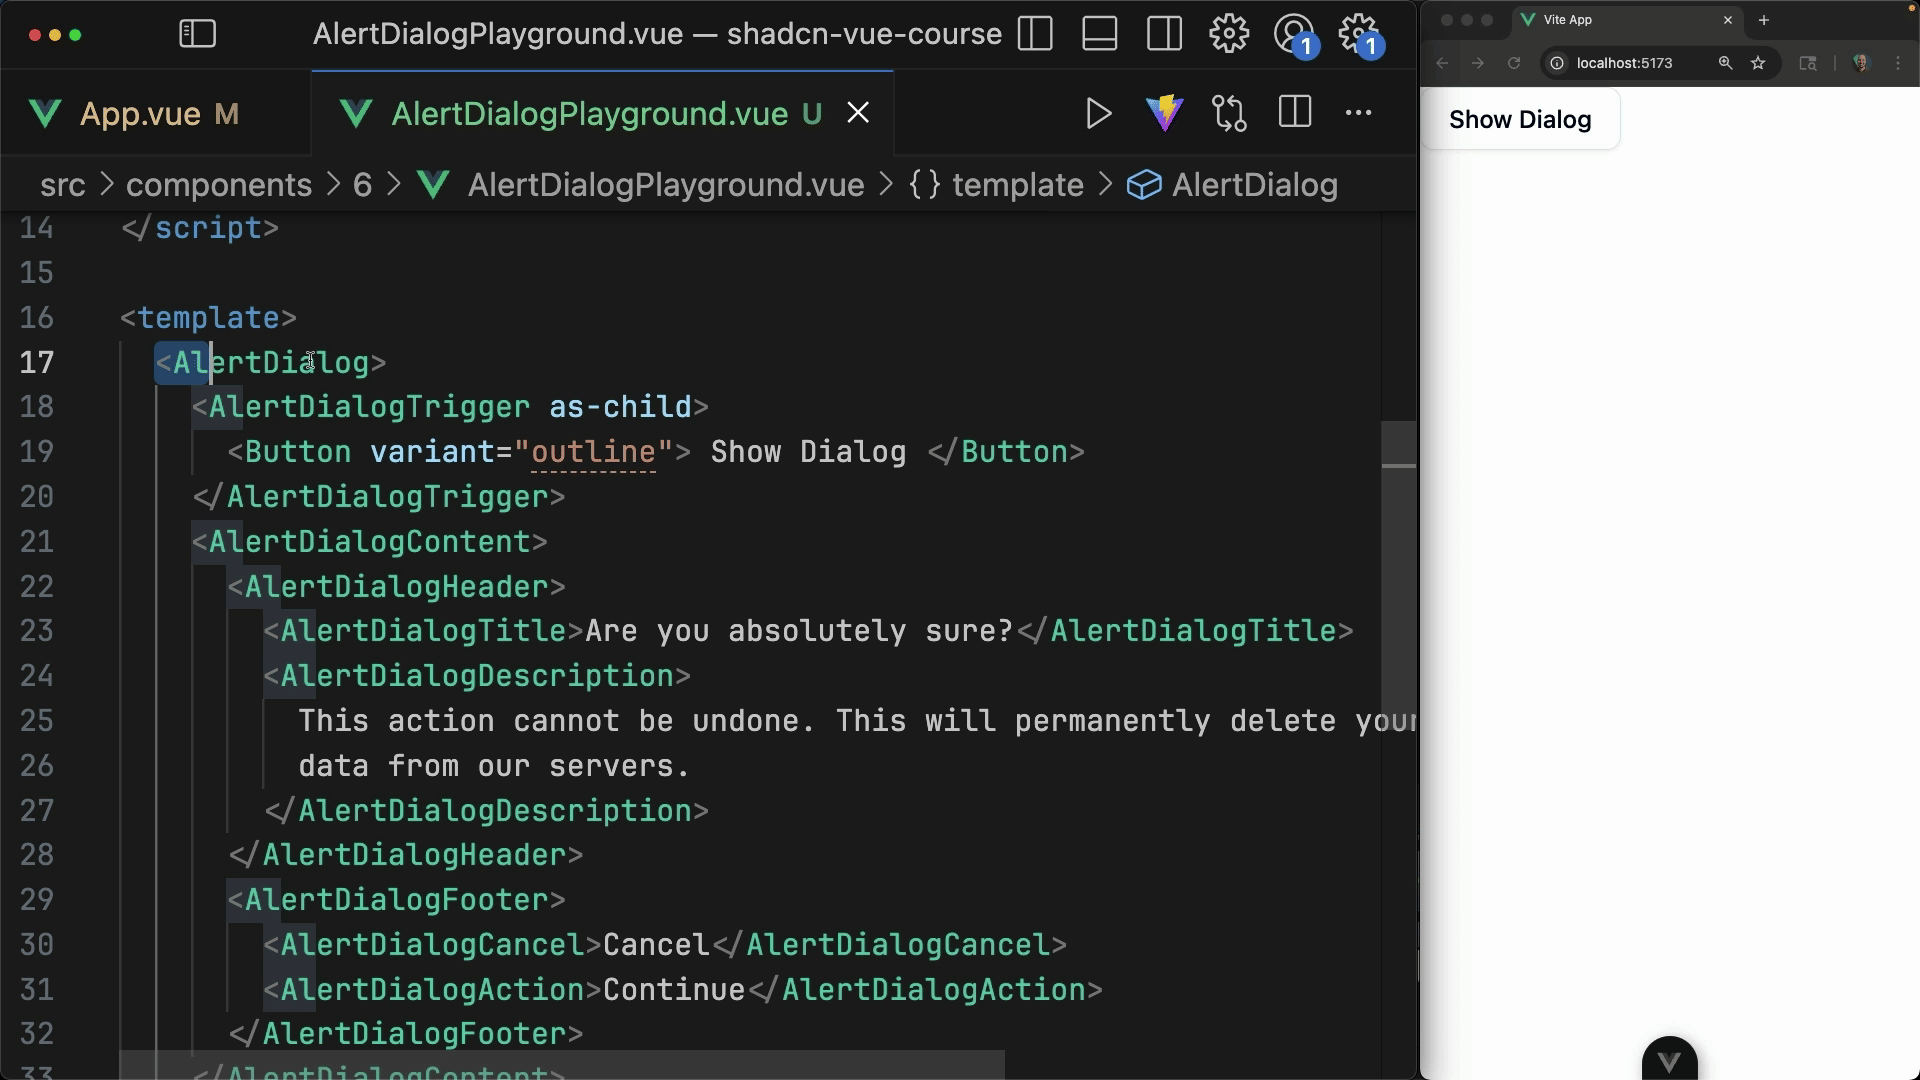Click the closing script tag on line 14
Image resolution: width=1920 pixels, height=1080 pixels.
coord(200,228)
